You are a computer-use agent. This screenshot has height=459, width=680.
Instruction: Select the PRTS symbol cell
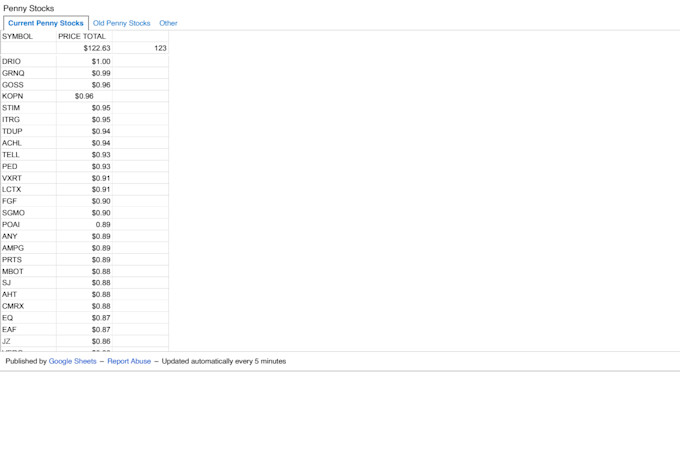pos(29,260)
